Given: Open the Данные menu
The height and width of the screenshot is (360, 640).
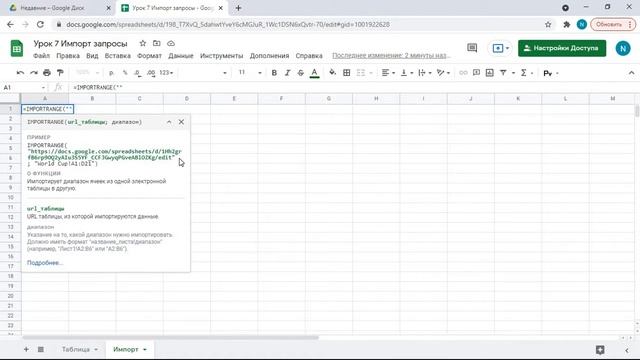Looking at the screenshot, I should tap(181, 56).
